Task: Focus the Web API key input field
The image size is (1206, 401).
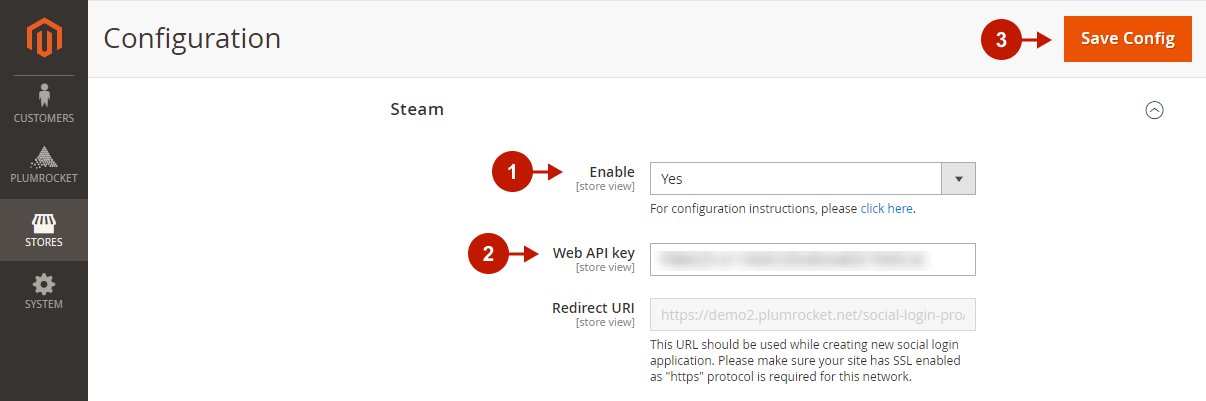Action: 812,259
